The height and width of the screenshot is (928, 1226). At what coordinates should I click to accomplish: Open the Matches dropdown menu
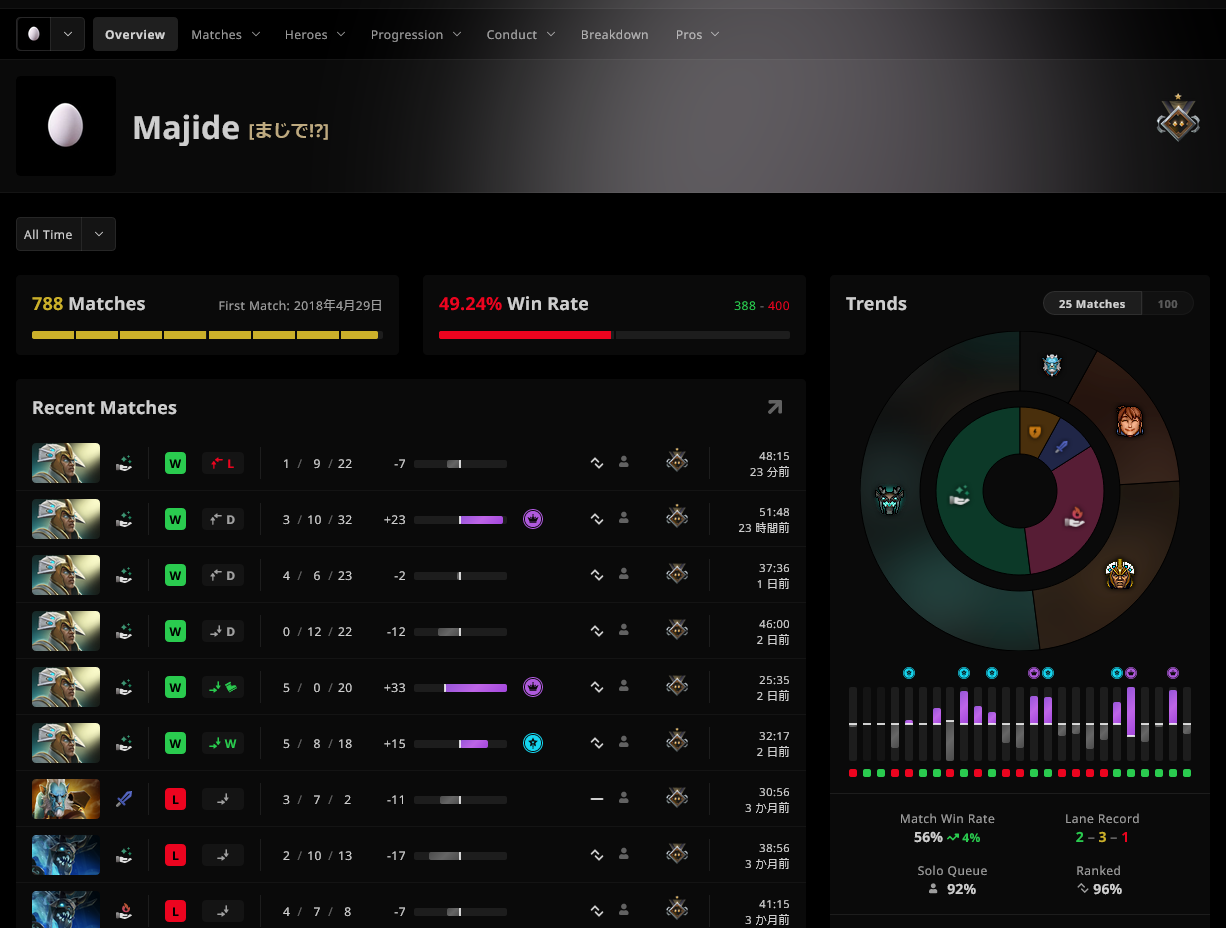click(x=226, y=34)
